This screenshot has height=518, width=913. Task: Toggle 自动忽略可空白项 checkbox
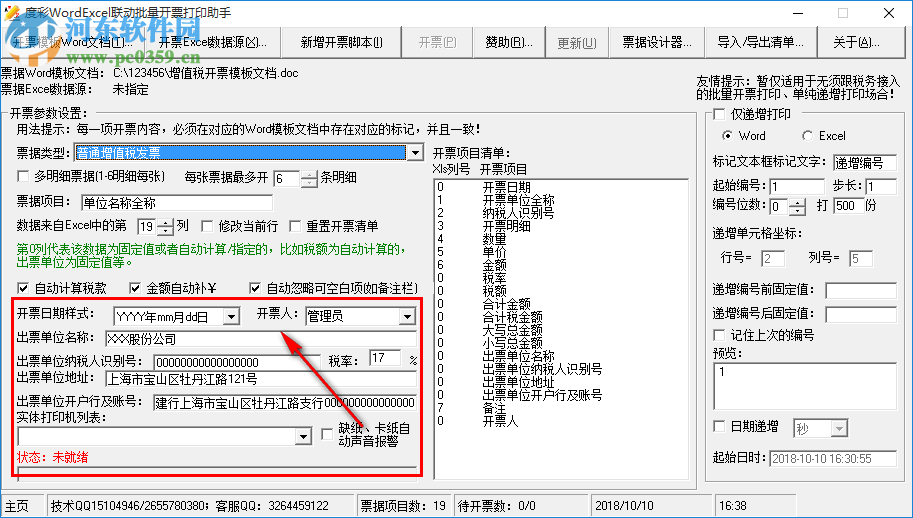(254, 288)
